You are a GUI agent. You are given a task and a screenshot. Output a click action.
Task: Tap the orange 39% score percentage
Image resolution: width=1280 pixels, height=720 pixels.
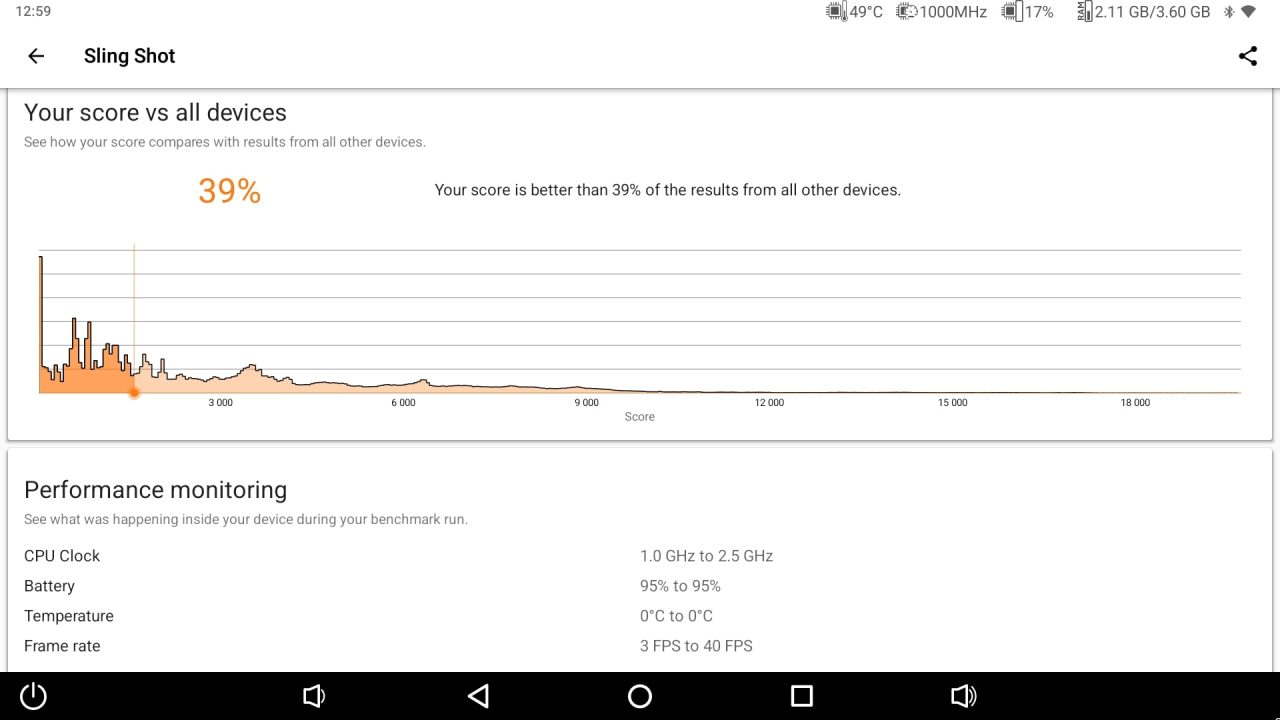229,190
